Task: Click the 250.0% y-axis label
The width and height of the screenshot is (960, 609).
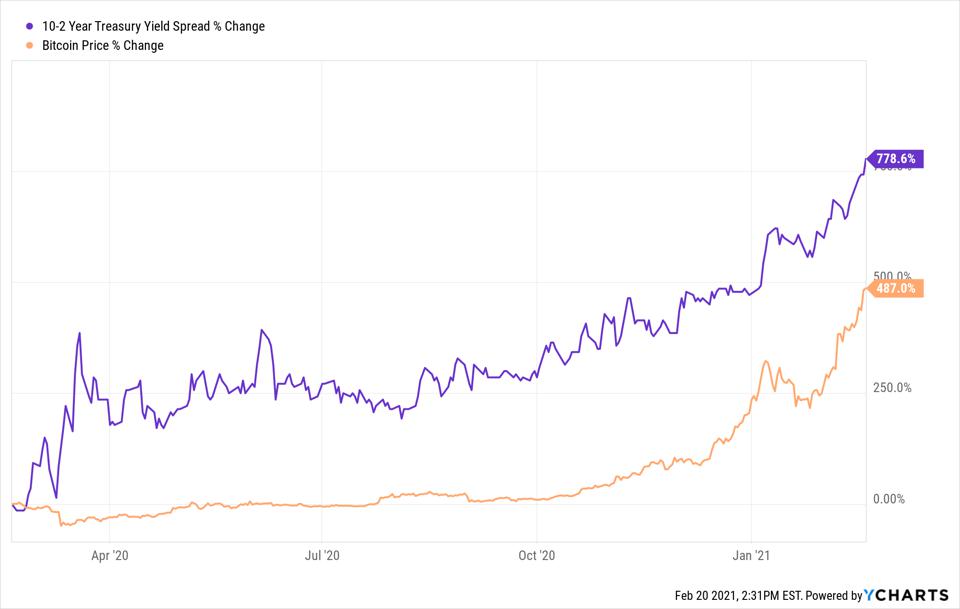Action: point(892,387)
